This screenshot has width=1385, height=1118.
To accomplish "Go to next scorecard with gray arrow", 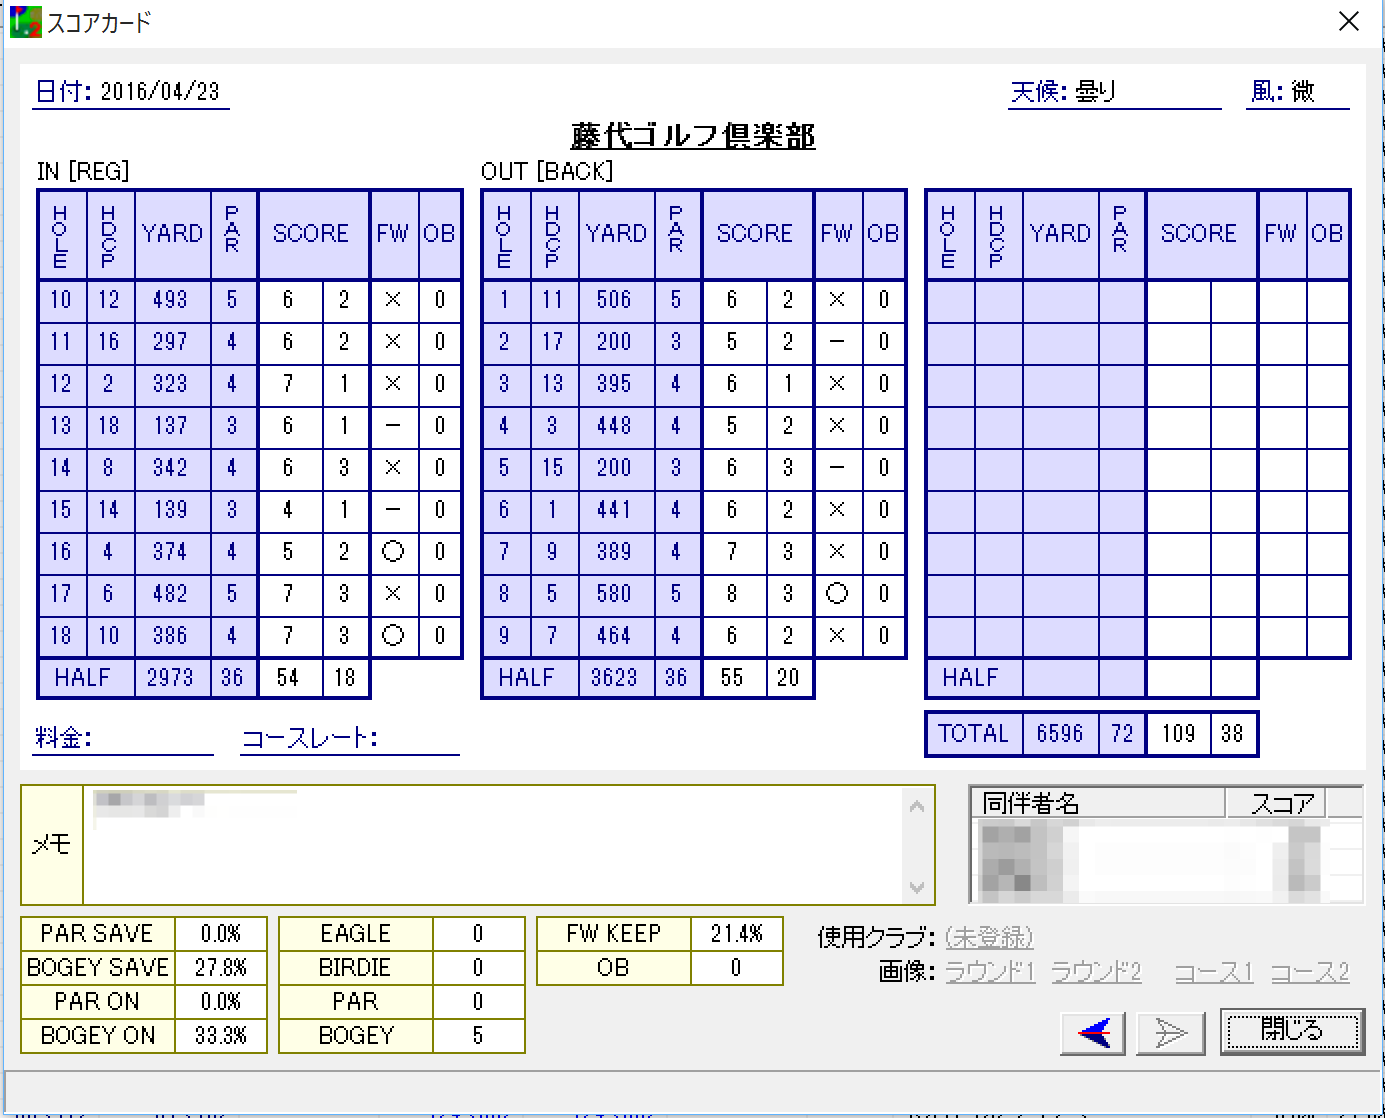I will pos(1170,1032).
